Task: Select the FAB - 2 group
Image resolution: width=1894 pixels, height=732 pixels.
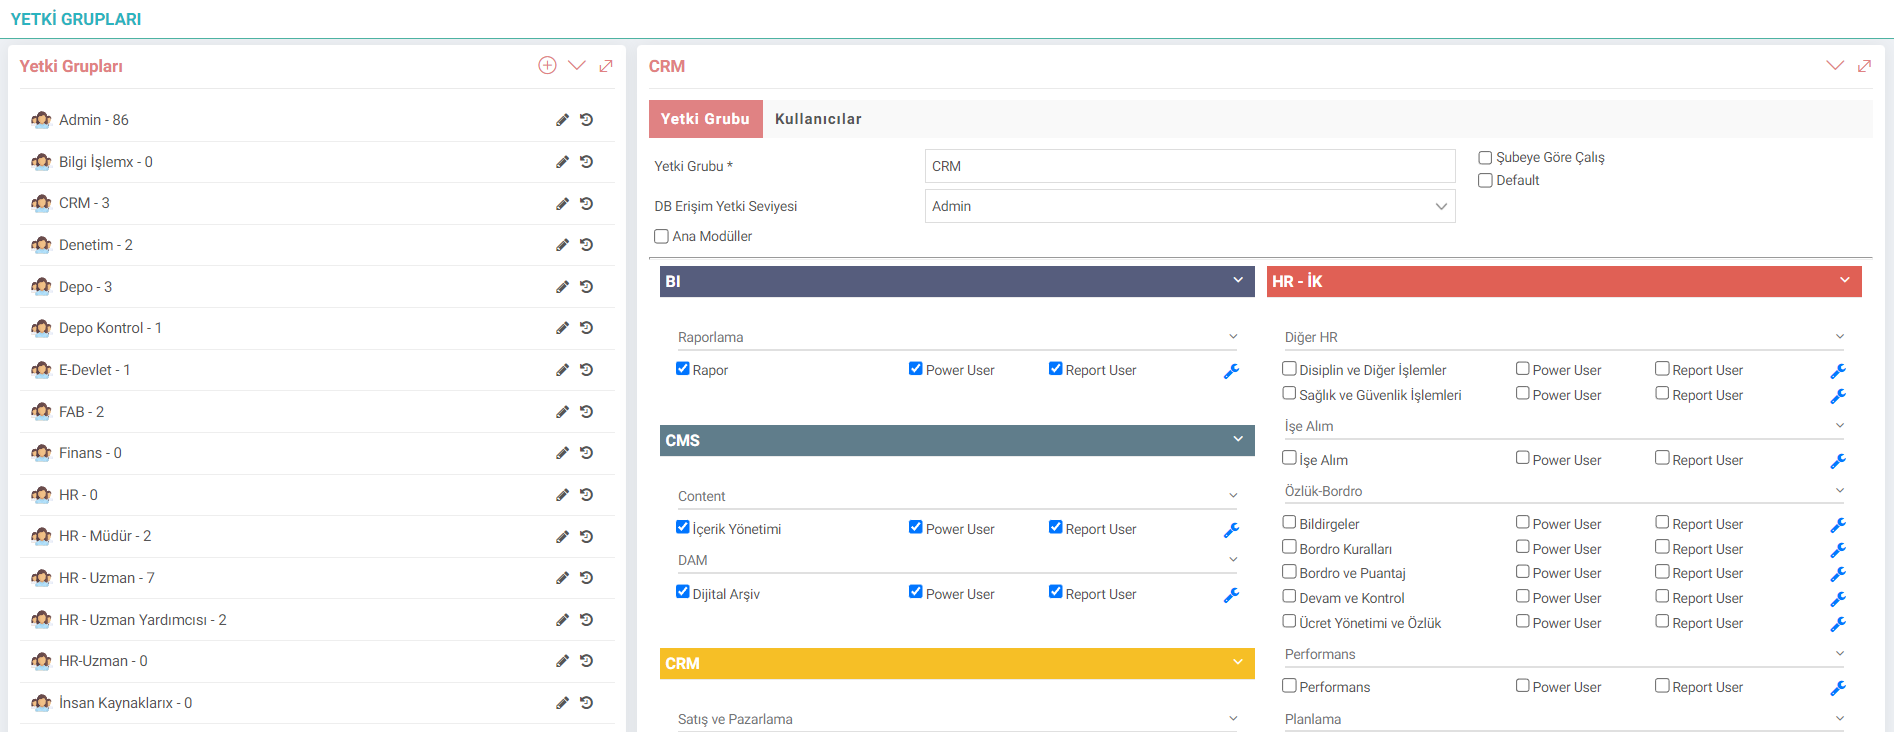Action: point(82,412)
